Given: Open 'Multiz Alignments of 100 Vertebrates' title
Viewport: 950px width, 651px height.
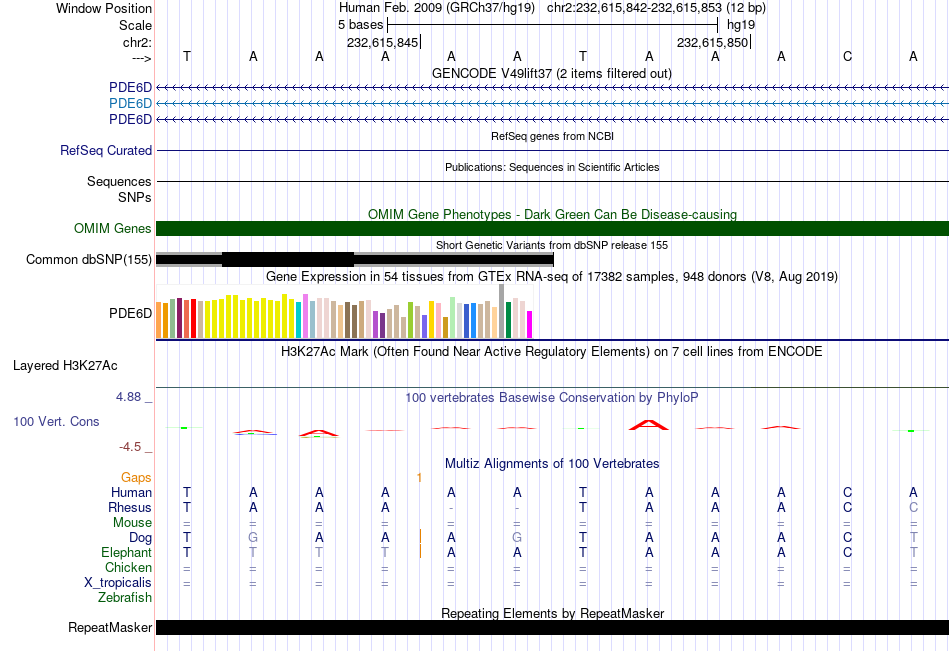Looking at the screenshot, I should click(x=552, y=464).
